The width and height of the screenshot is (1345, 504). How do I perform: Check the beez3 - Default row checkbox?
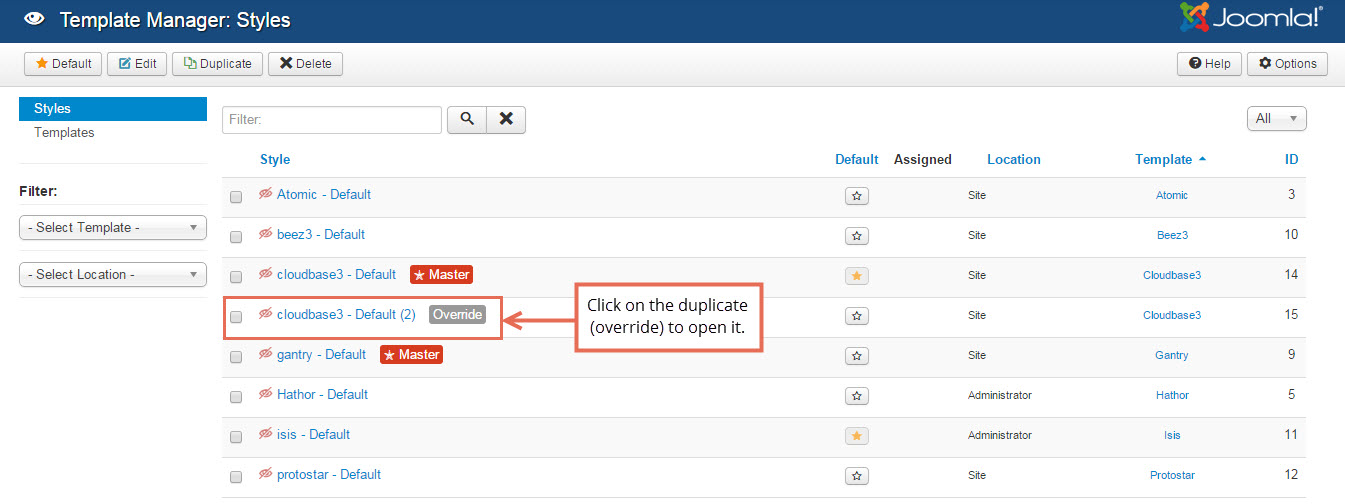236,237
